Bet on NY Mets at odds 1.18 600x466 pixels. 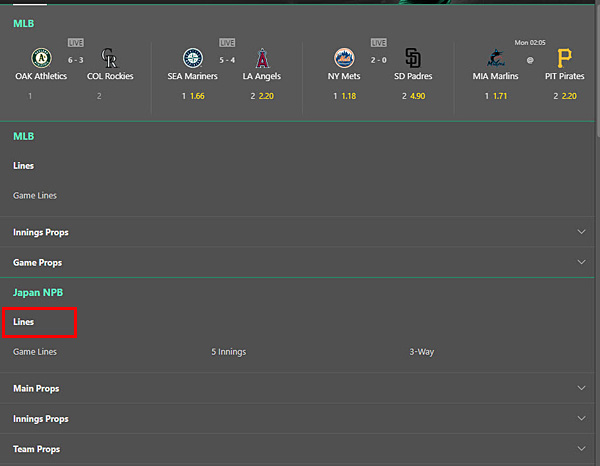click(345, 96)
